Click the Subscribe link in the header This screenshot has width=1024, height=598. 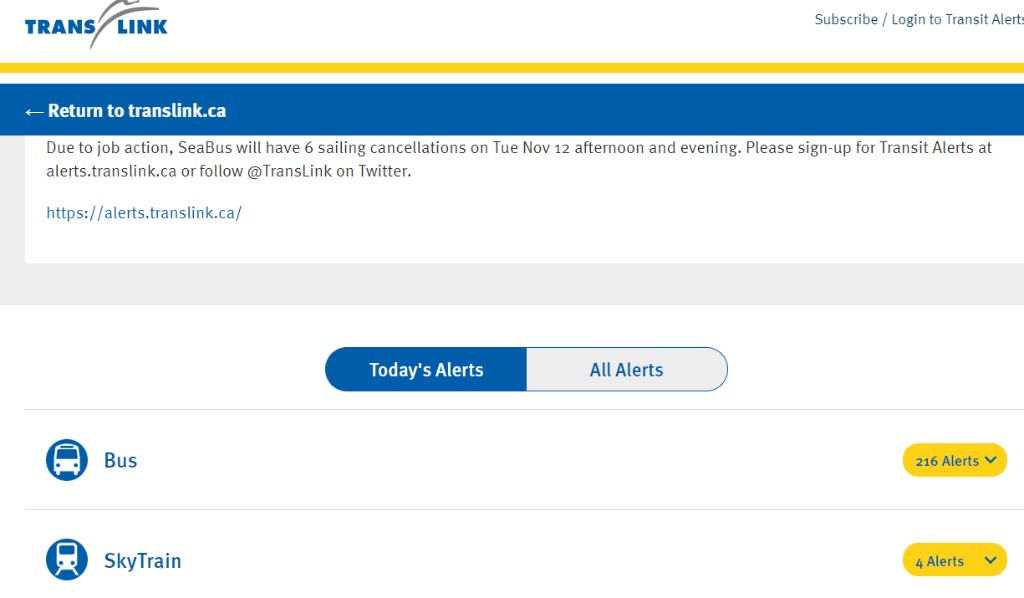point(846,20)
